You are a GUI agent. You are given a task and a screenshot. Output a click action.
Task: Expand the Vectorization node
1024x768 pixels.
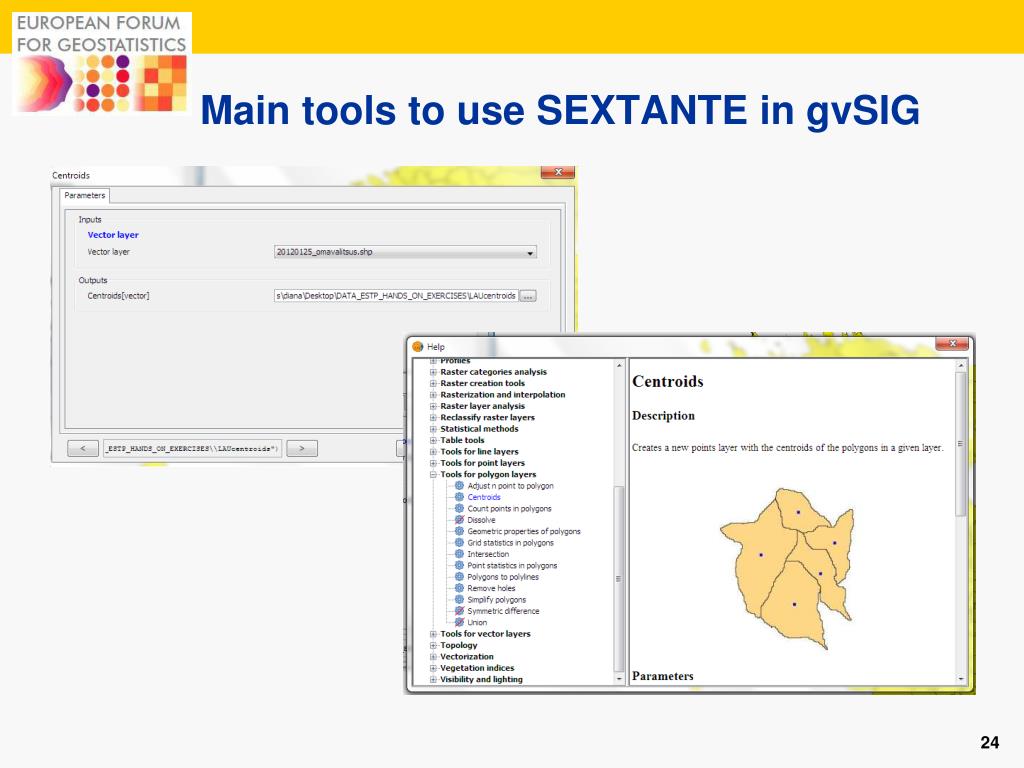tap(433, 657)
